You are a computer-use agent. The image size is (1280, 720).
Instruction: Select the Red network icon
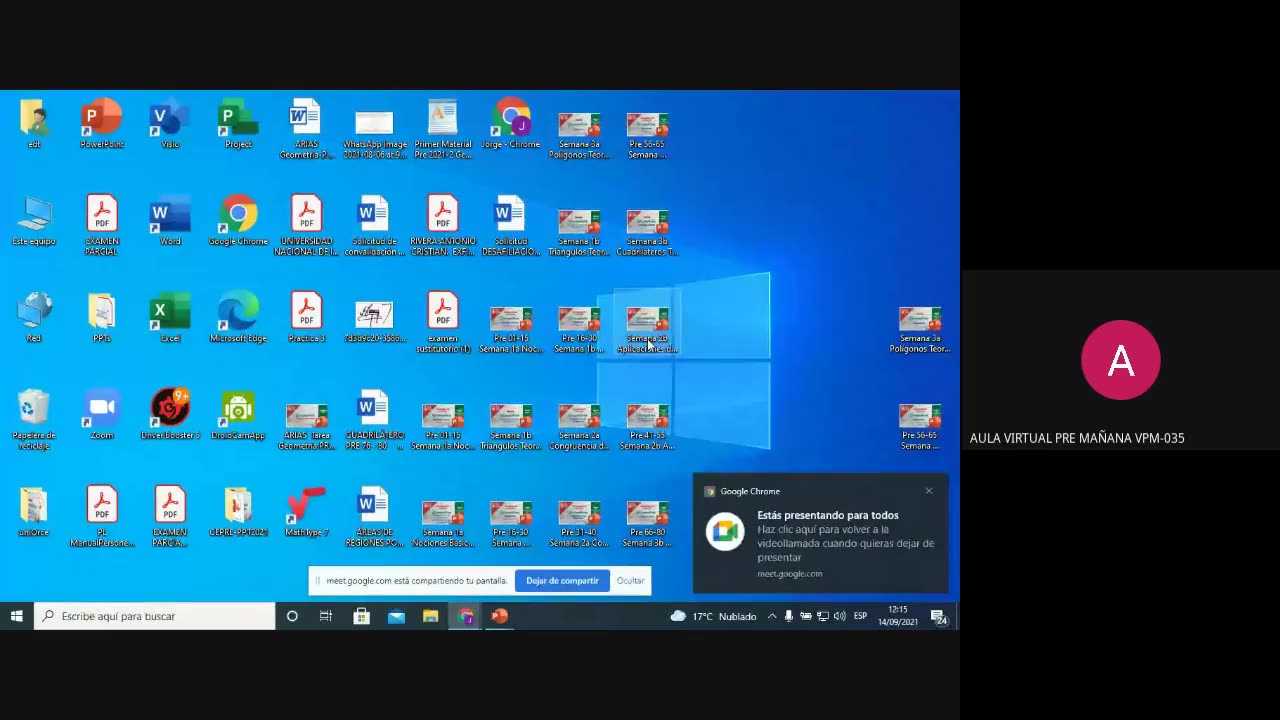[x=34, y=318]
